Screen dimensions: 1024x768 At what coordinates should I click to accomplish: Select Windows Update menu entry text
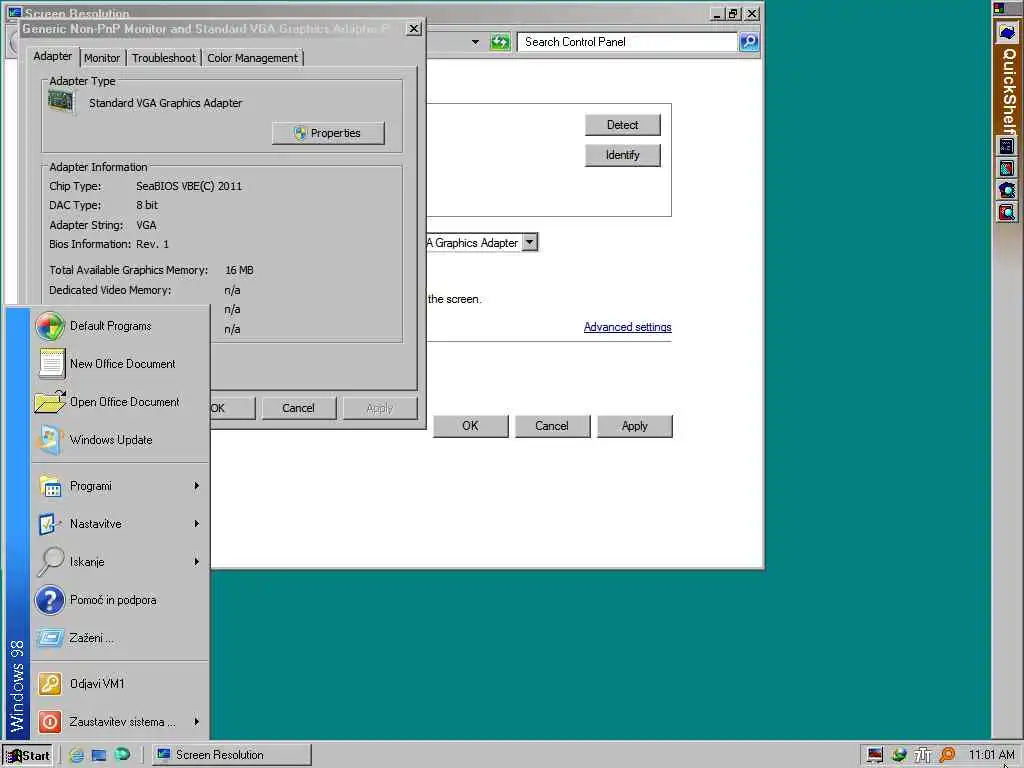111,440
